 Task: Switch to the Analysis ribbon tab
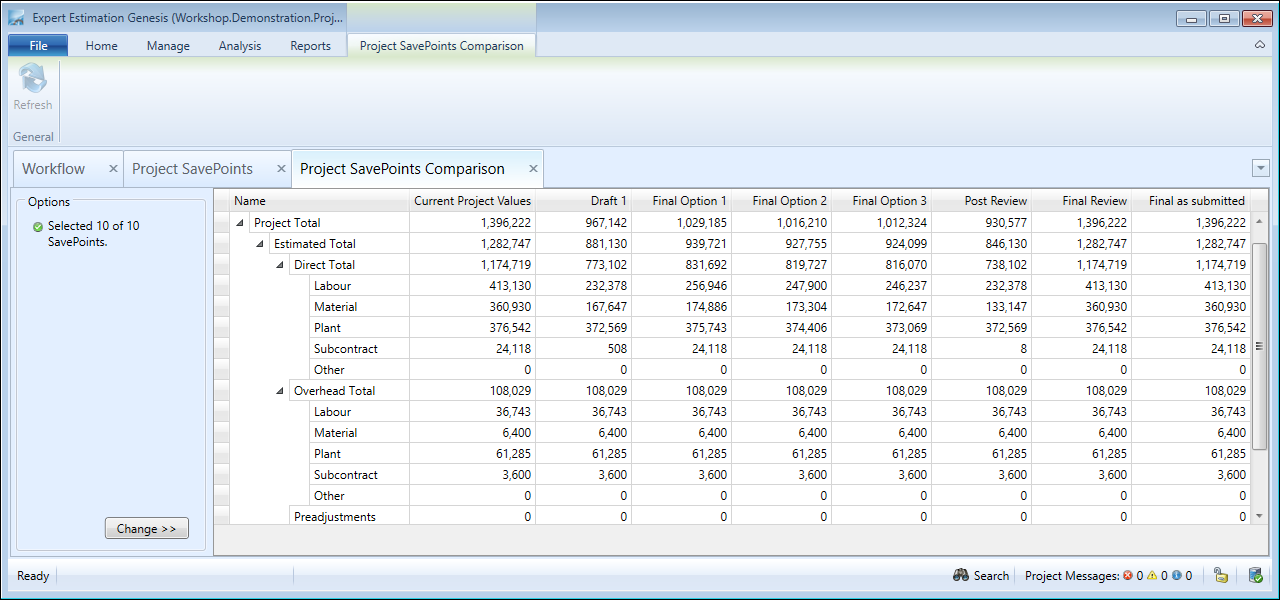(x=240, y=45)
